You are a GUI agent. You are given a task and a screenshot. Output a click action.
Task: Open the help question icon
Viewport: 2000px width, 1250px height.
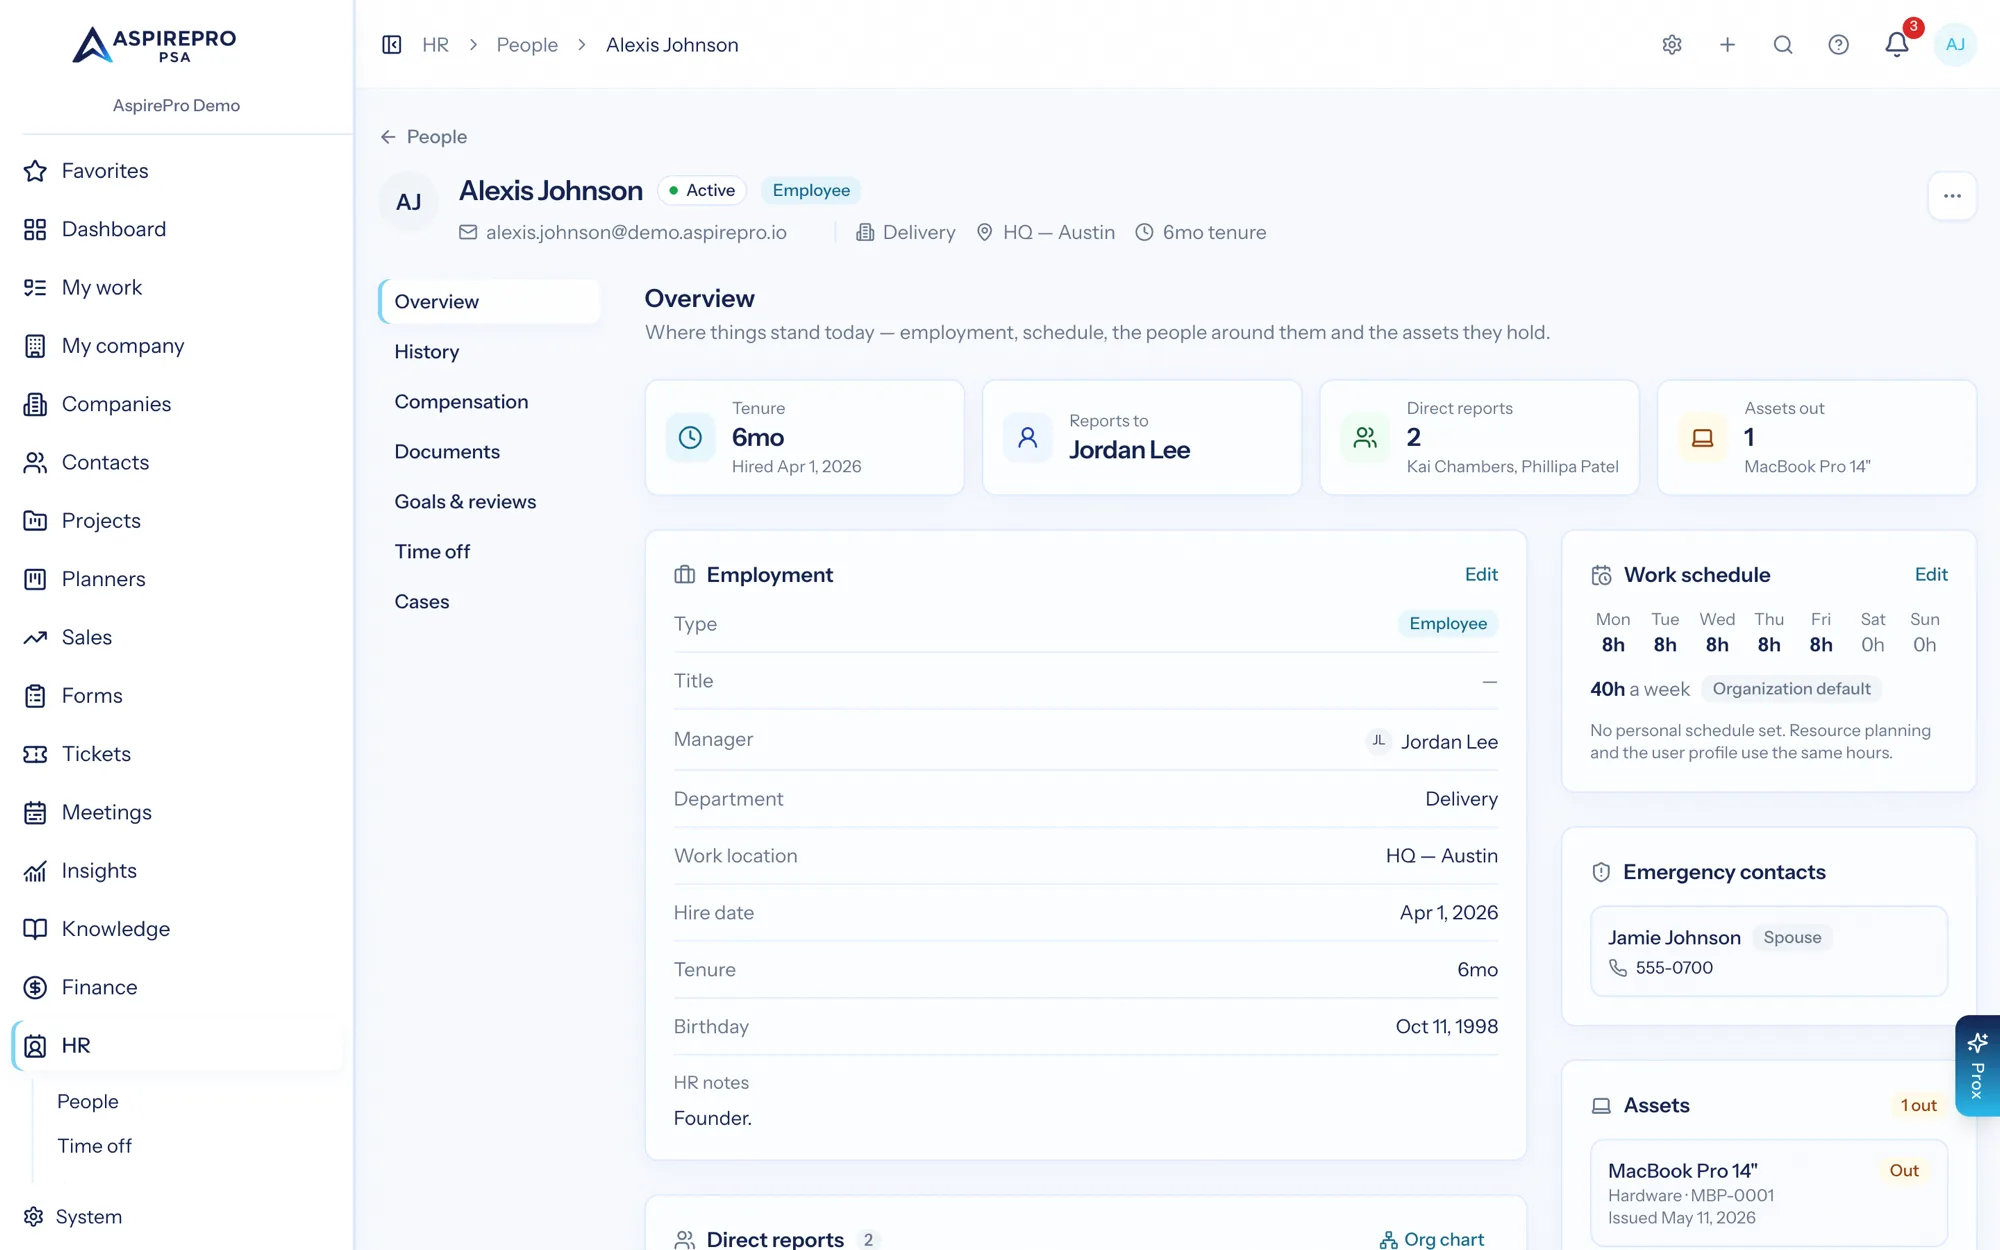pyautogui.click(x=1838, y=45)
